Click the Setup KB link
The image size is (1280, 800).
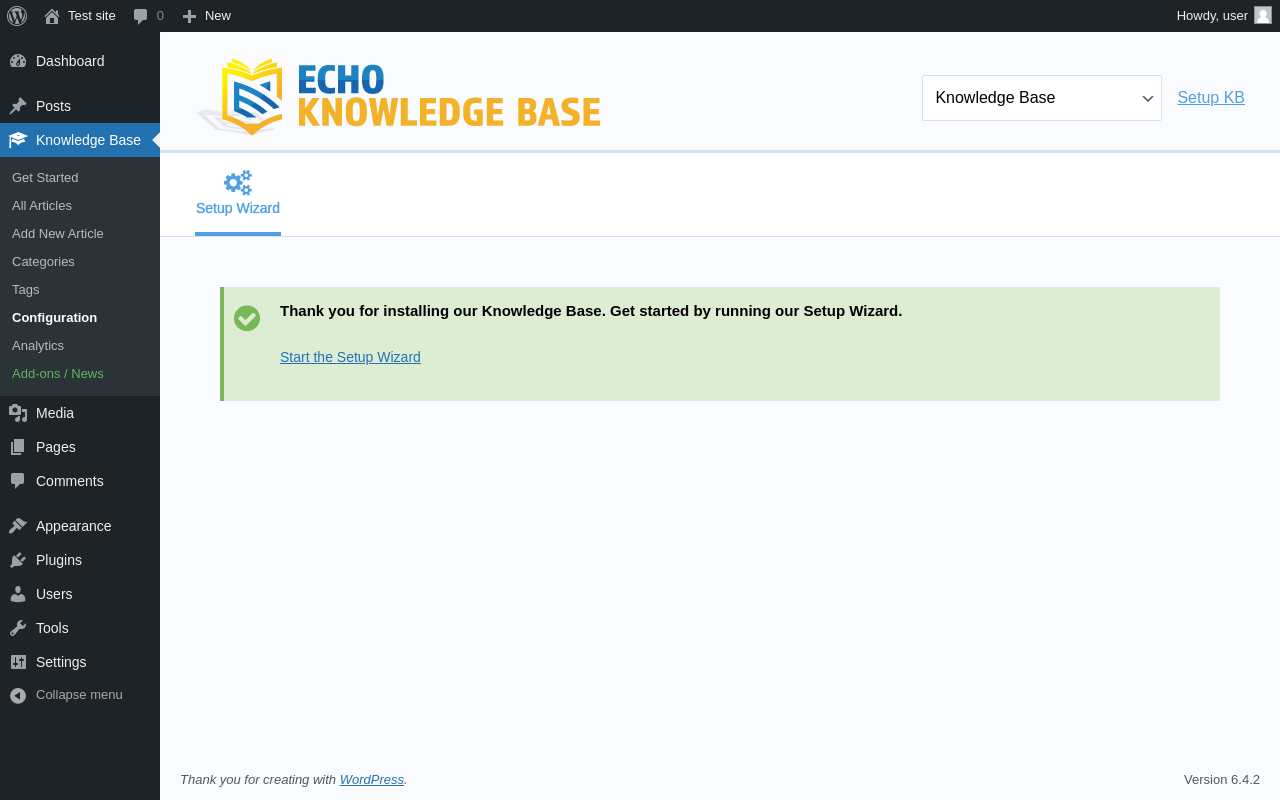pos(1211,98)
